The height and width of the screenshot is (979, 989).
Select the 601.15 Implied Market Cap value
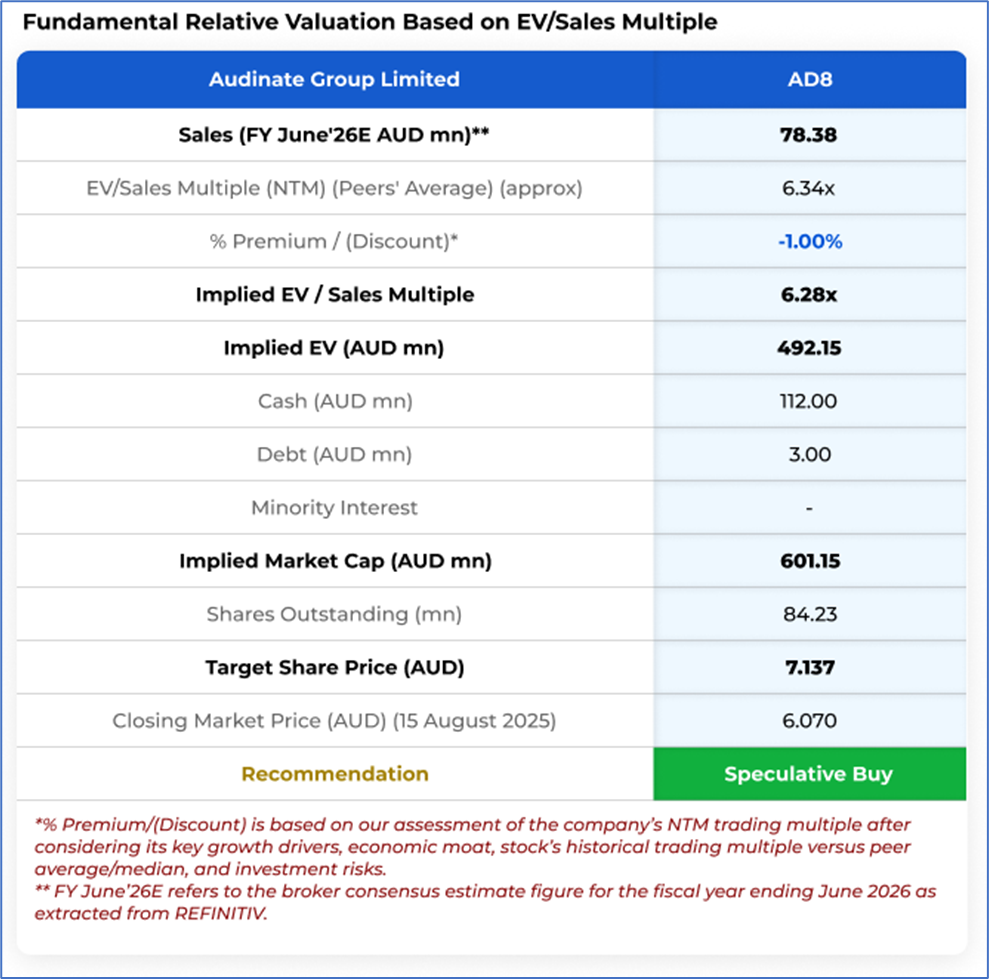tap(808, 561)
